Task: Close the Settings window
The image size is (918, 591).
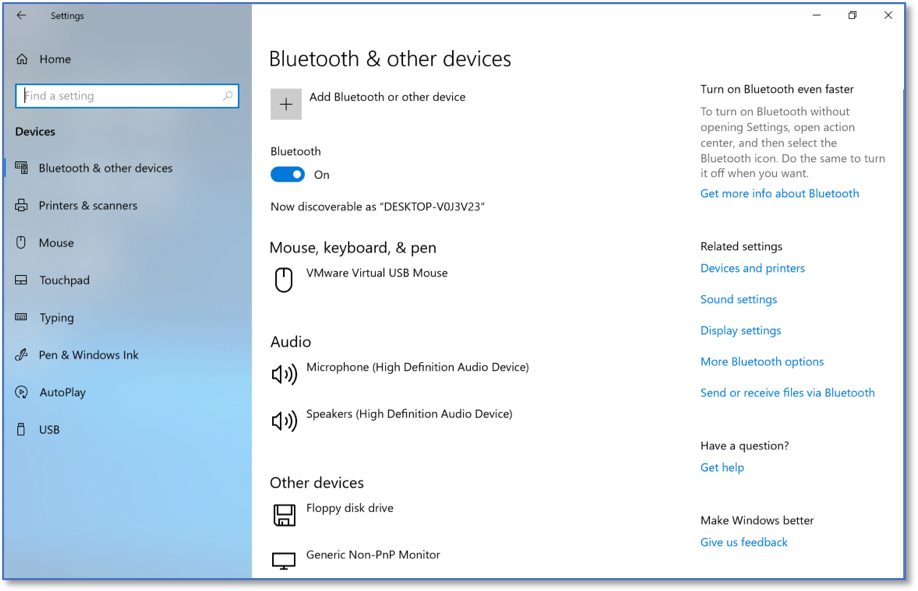Action: [888, 15]
